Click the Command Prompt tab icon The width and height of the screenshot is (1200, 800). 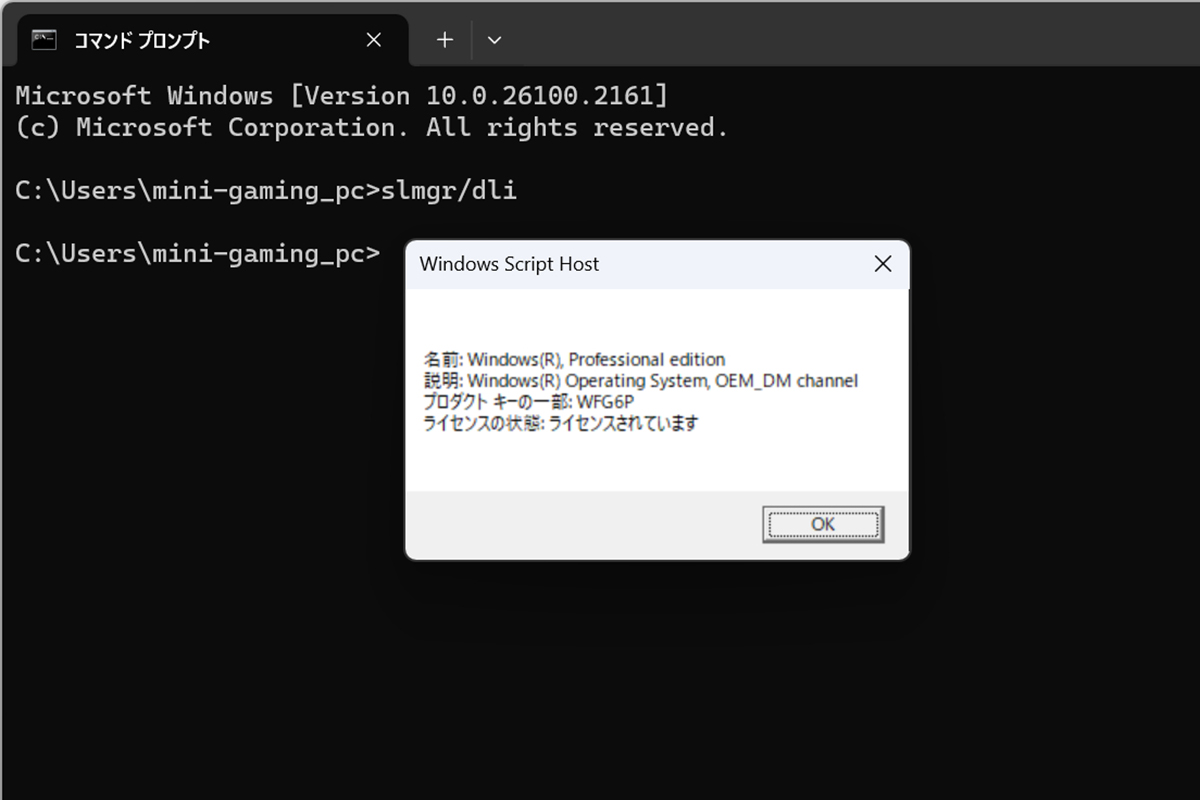pos(44,40)
